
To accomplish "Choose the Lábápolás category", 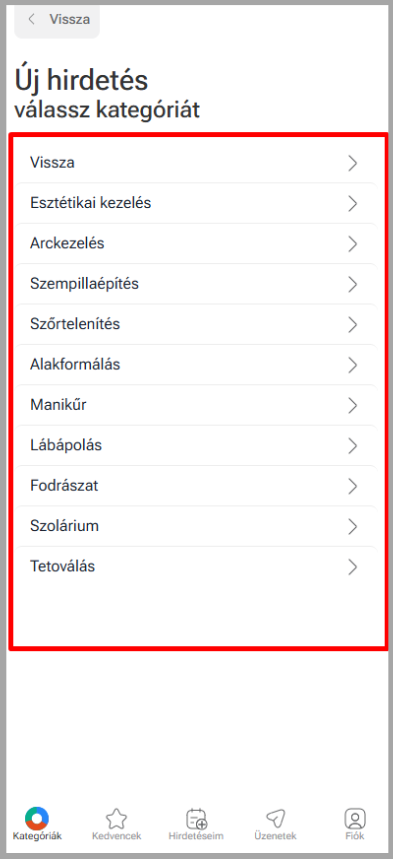I will point(195,446).
